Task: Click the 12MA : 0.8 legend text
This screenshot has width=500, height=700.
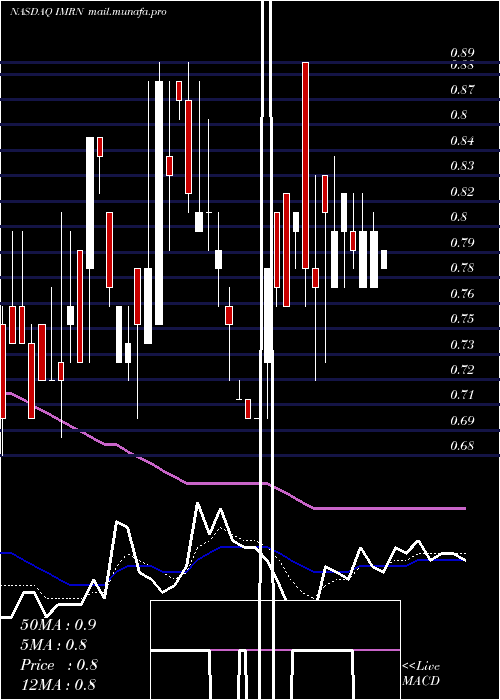Action: pyautogui.click(x=58, y=685)
